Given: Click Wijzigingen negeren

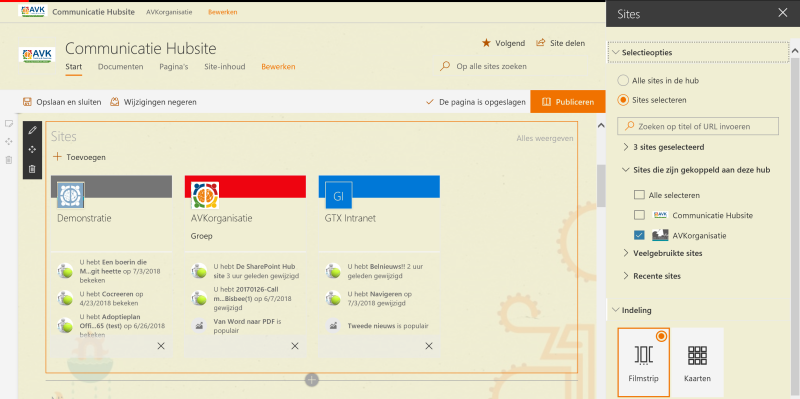Looking at the screenshot, I should point(153,102).
